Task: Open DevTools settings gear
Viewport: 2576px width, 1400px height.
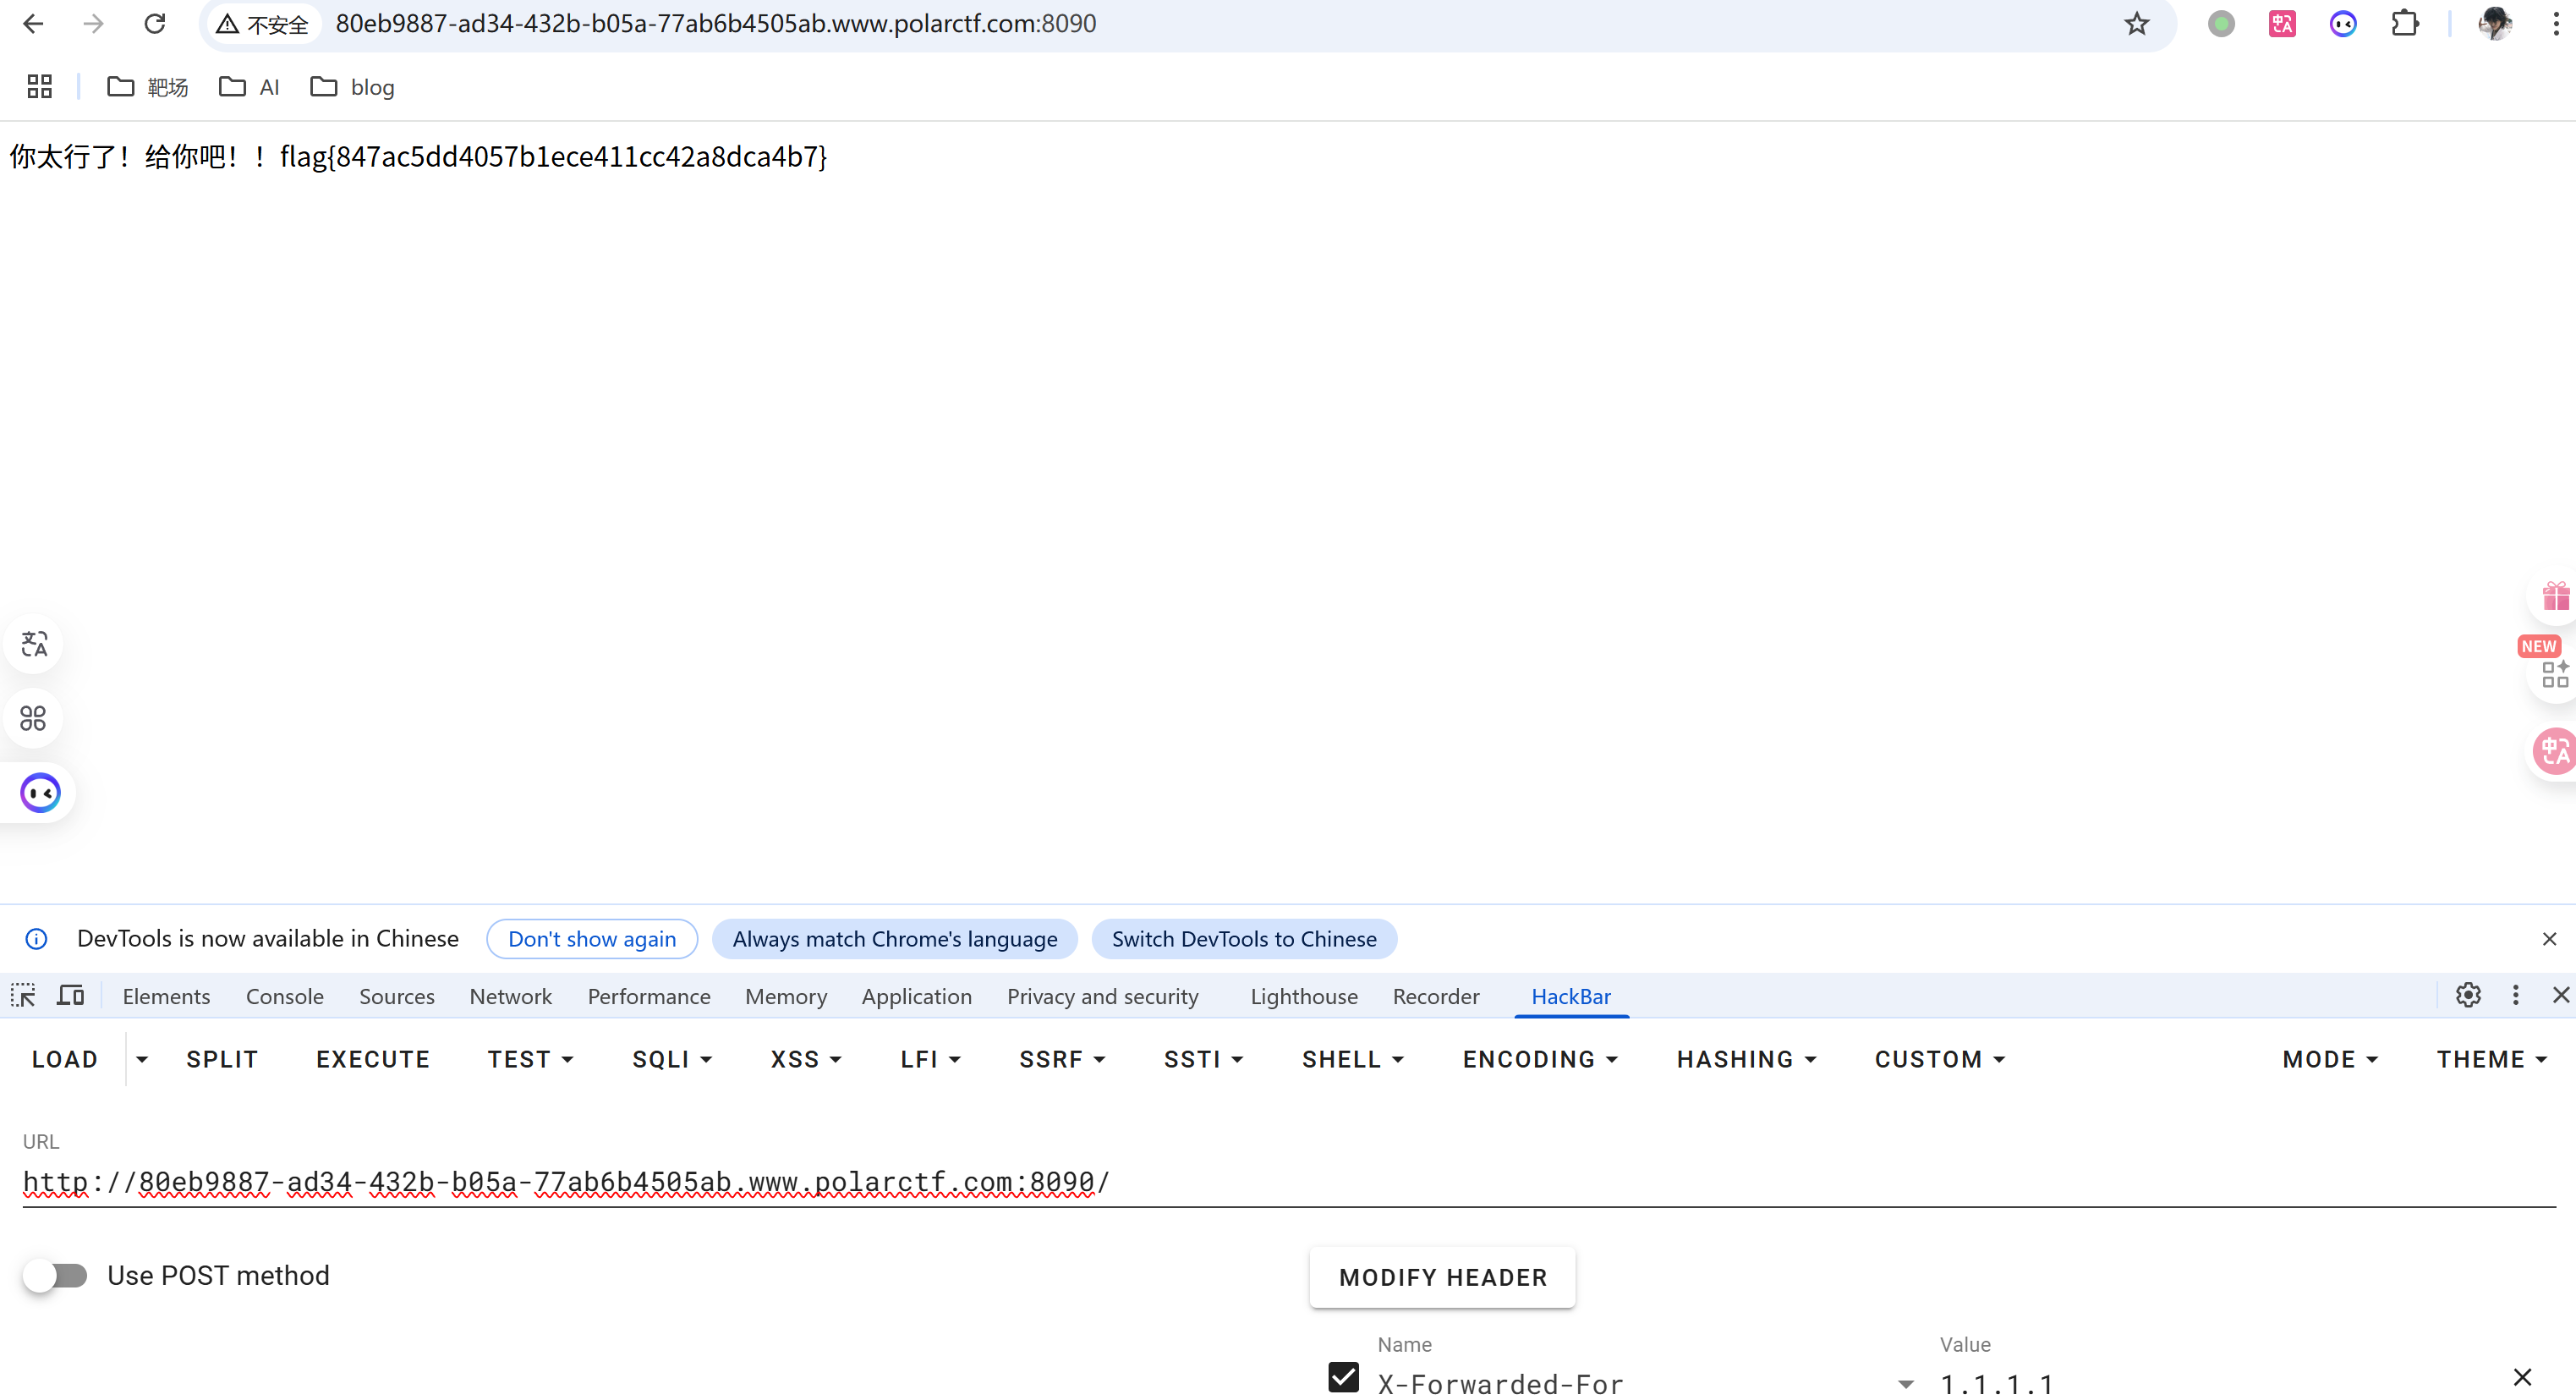Action: pos(2468,996)
